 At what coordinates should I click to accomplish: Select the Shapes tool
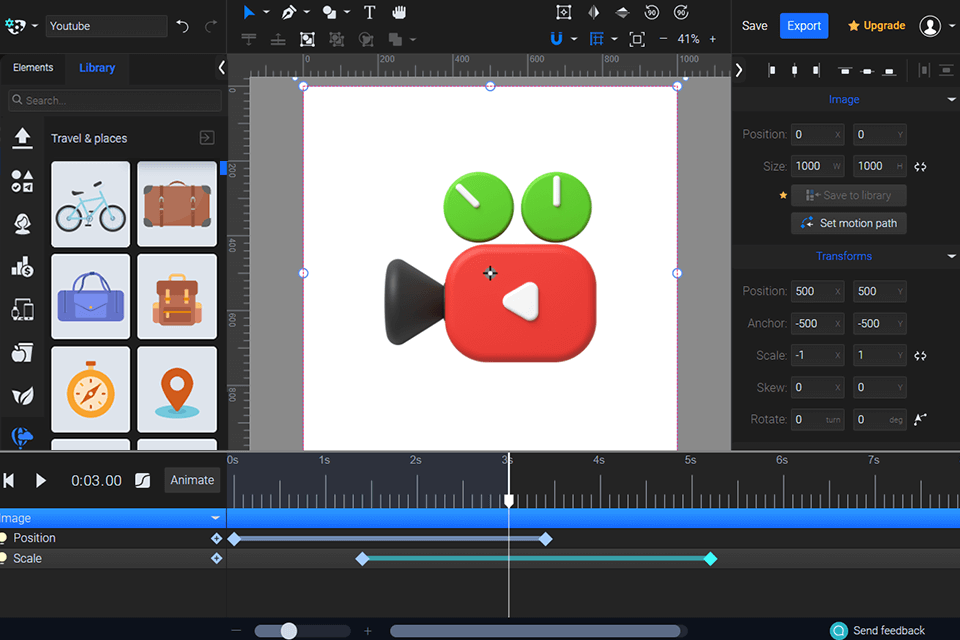[x=329, y=12]
